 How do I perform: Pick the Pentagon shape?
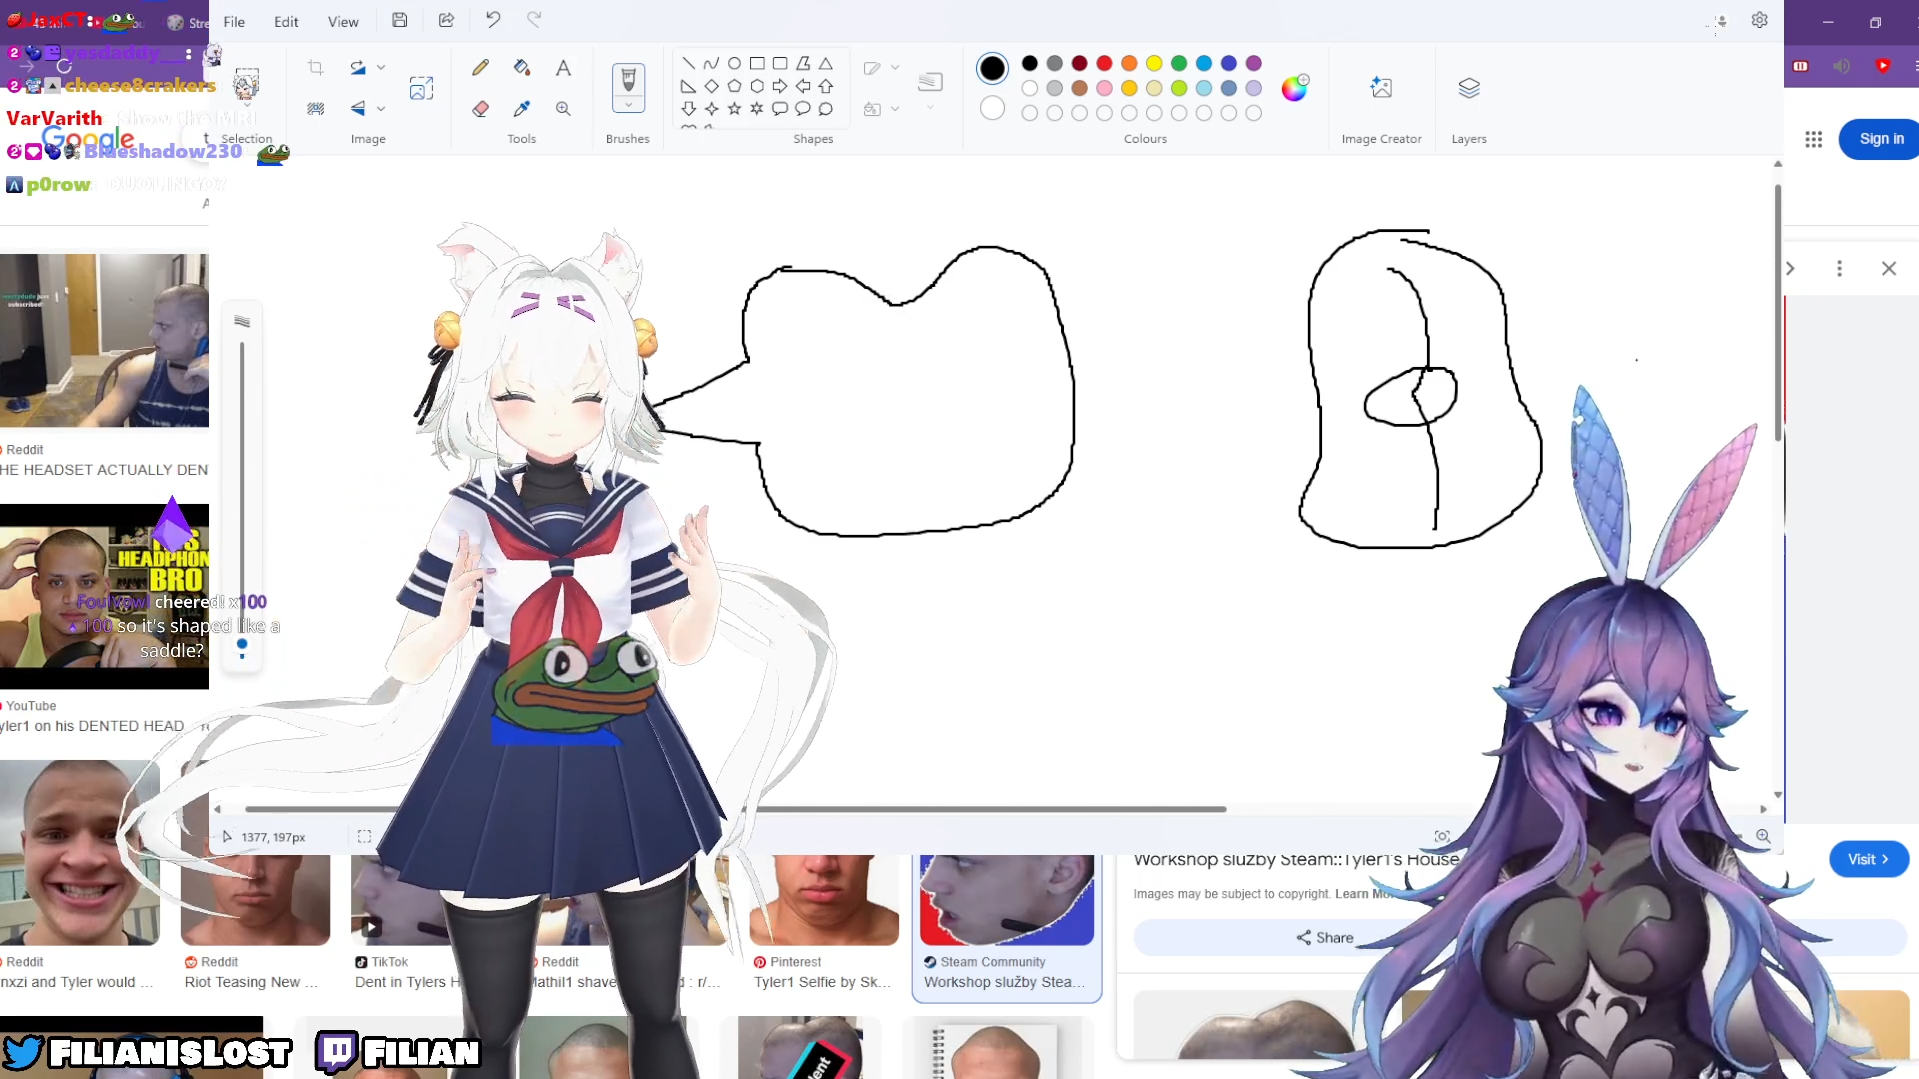[734, 86]
